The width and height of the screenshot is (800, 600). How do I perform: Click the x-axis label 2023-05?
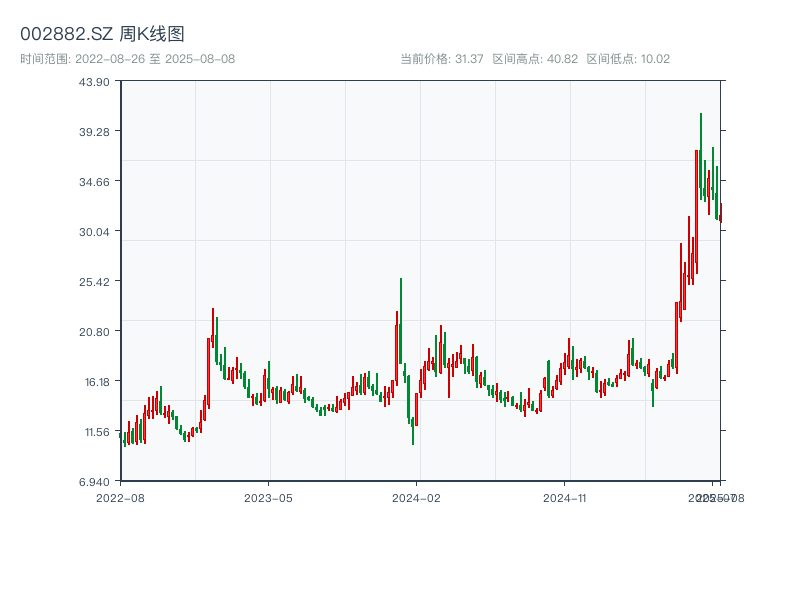[268, 498]
